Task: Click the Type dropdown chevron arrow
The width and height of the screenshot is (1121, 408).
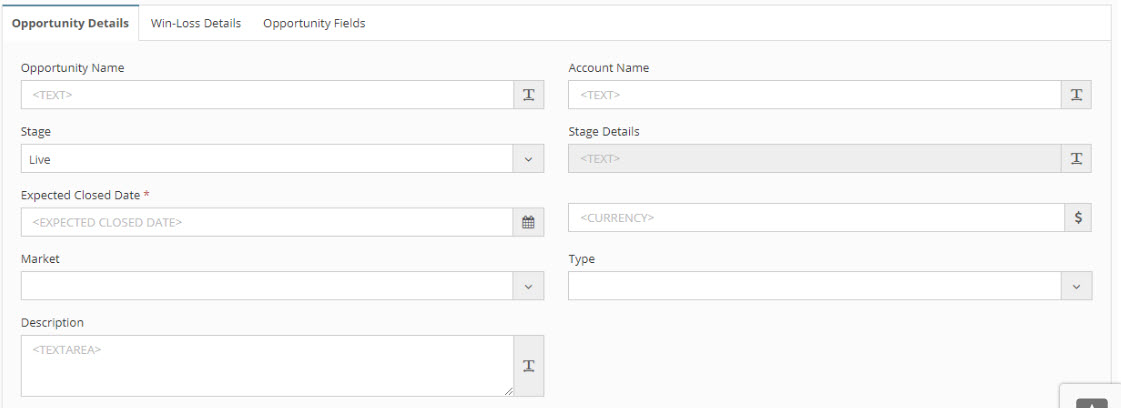Action: coord(1077,286)
